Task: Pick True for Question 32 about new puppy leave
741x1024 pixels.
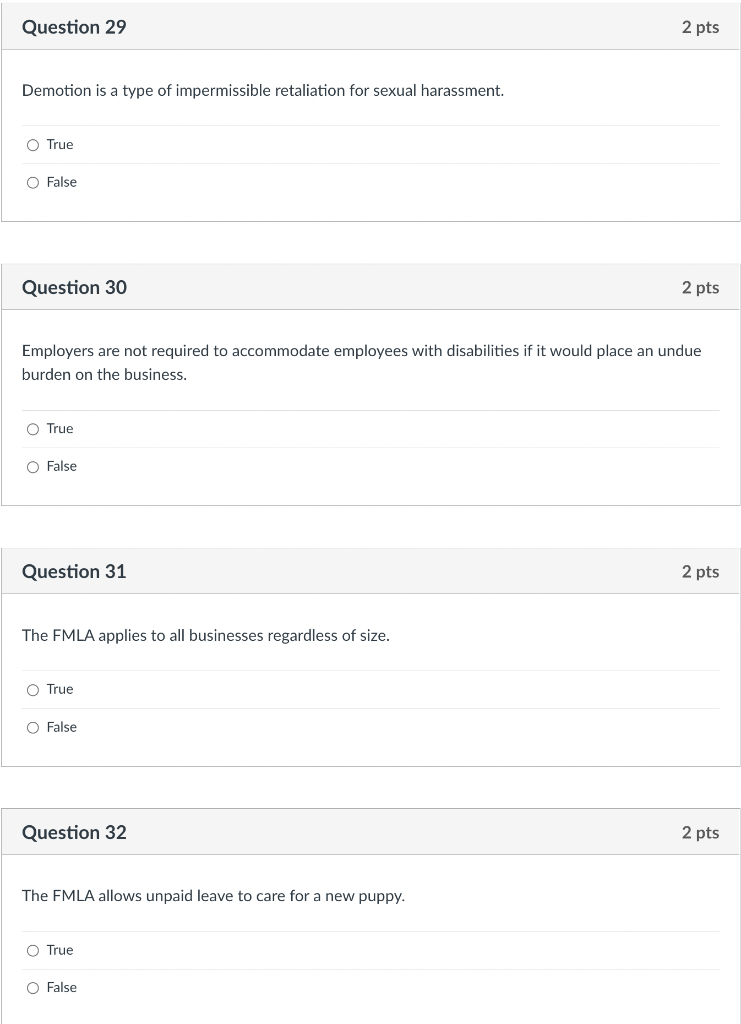Action: pos(33,951)
